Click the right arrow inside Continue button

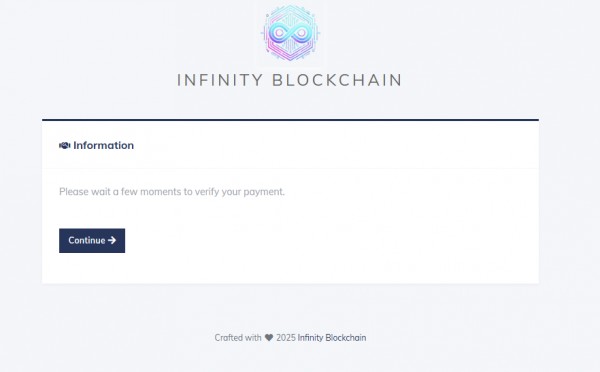112,240
